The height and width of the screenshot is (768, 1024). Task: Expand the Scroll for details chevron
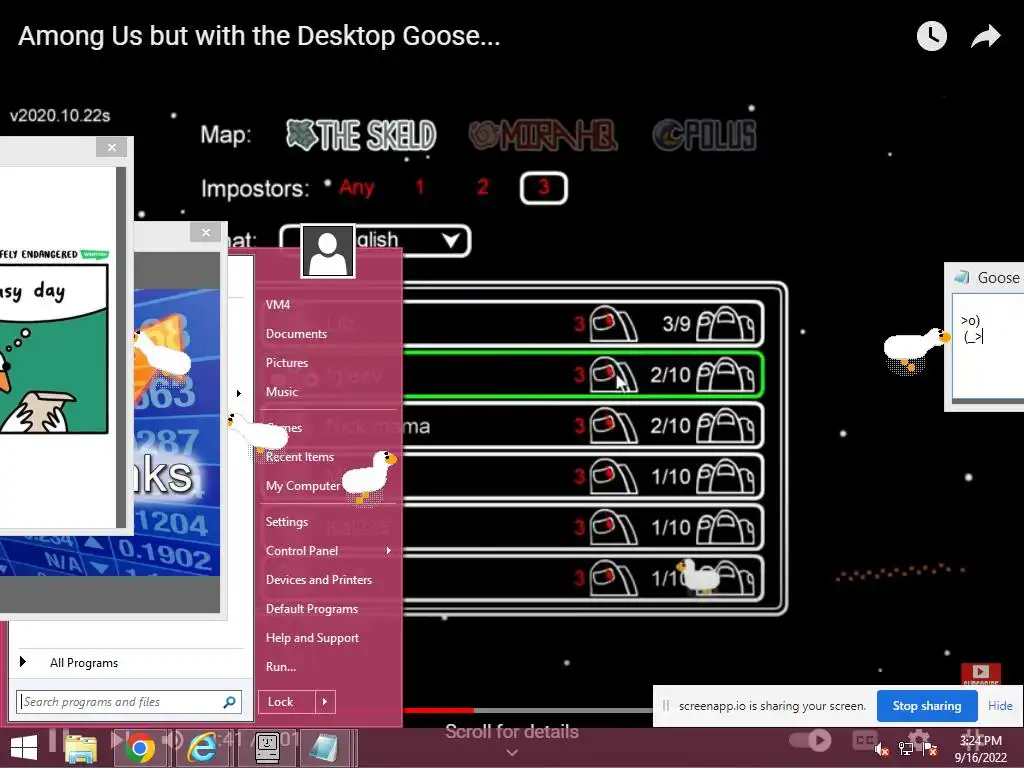[512, 753]
